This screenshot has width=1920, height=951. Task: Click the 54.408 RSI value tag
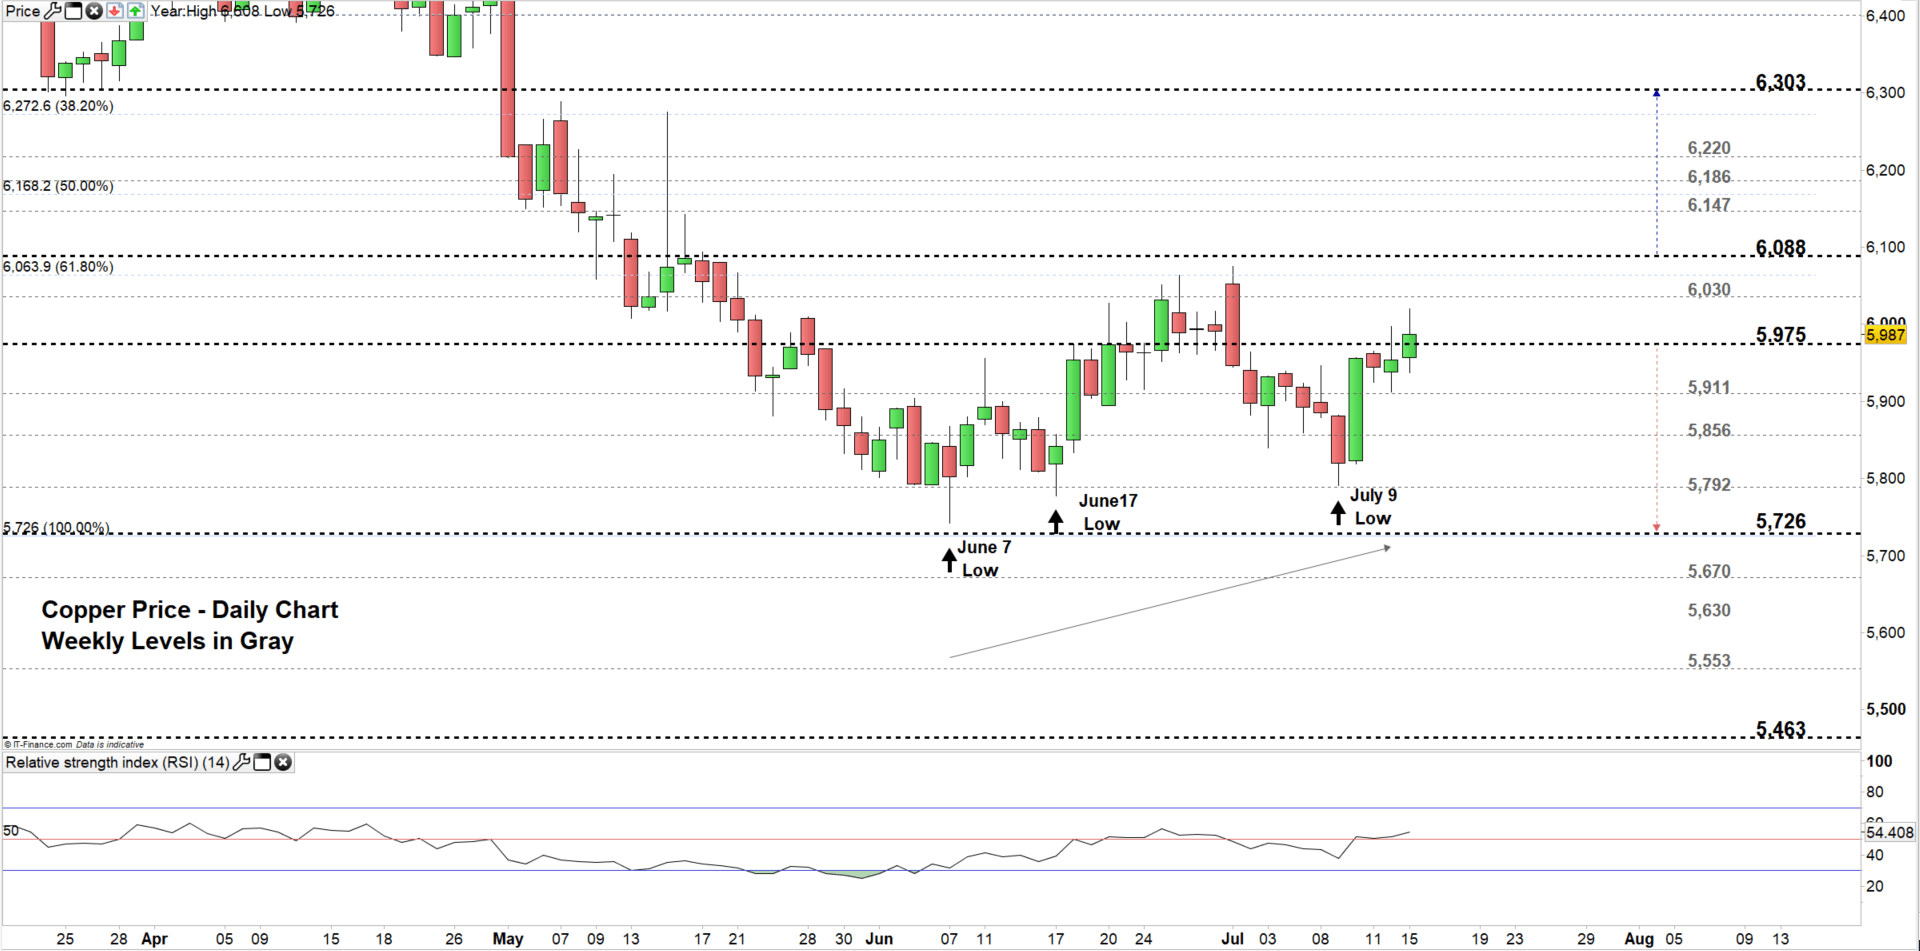pos(1889,832)
